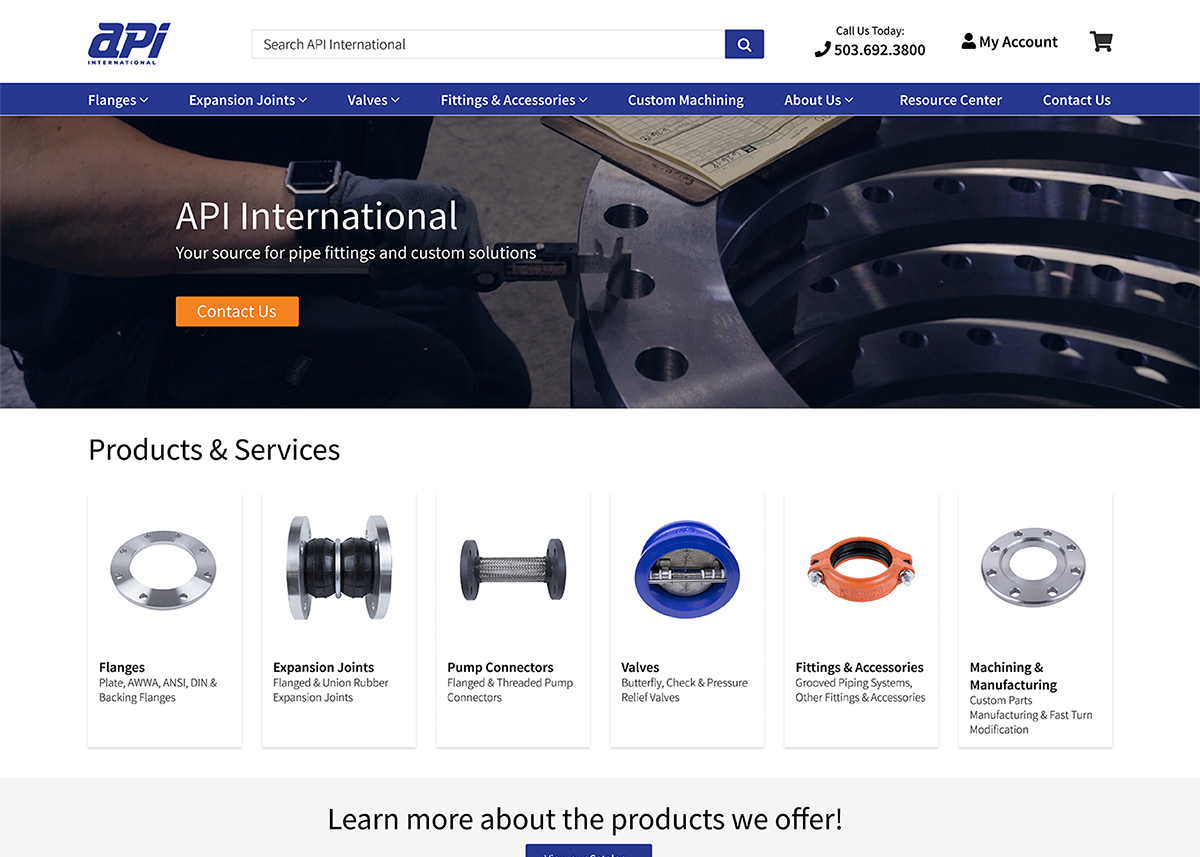
Task: Click the View our Catalog button
Action: (x=588, y=853)
